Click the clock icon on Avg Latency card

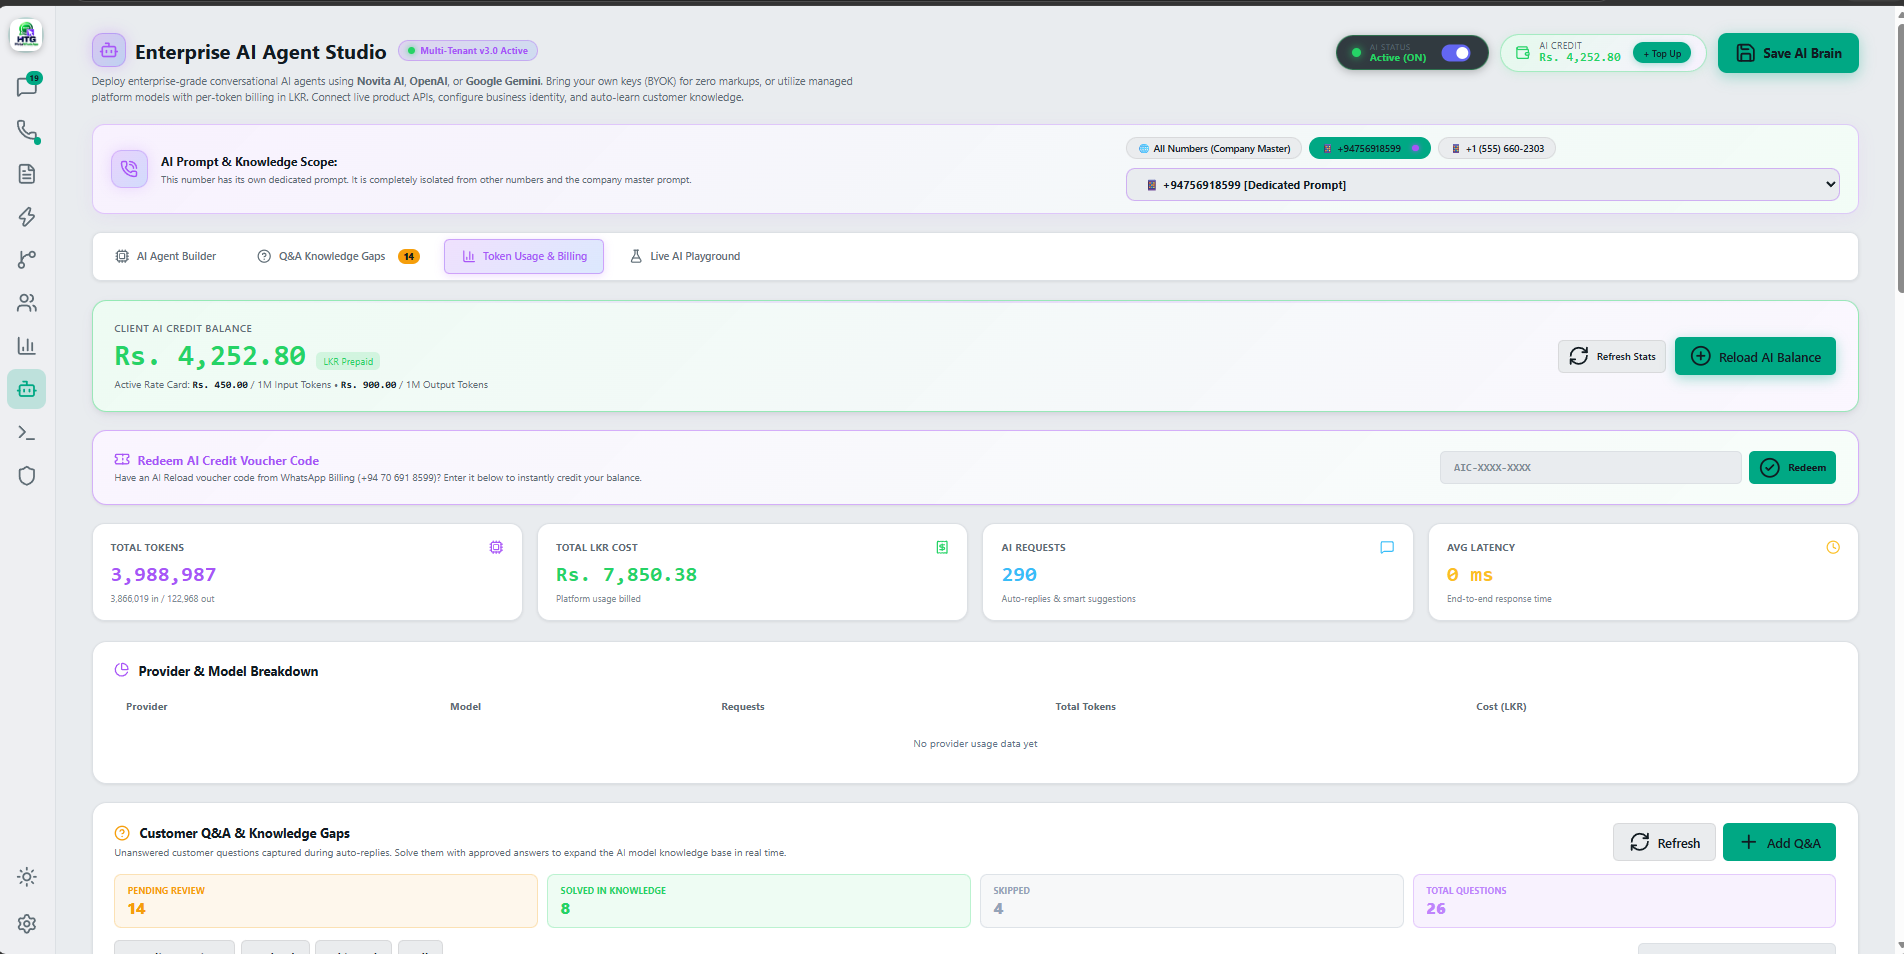tap(1833, 547)
